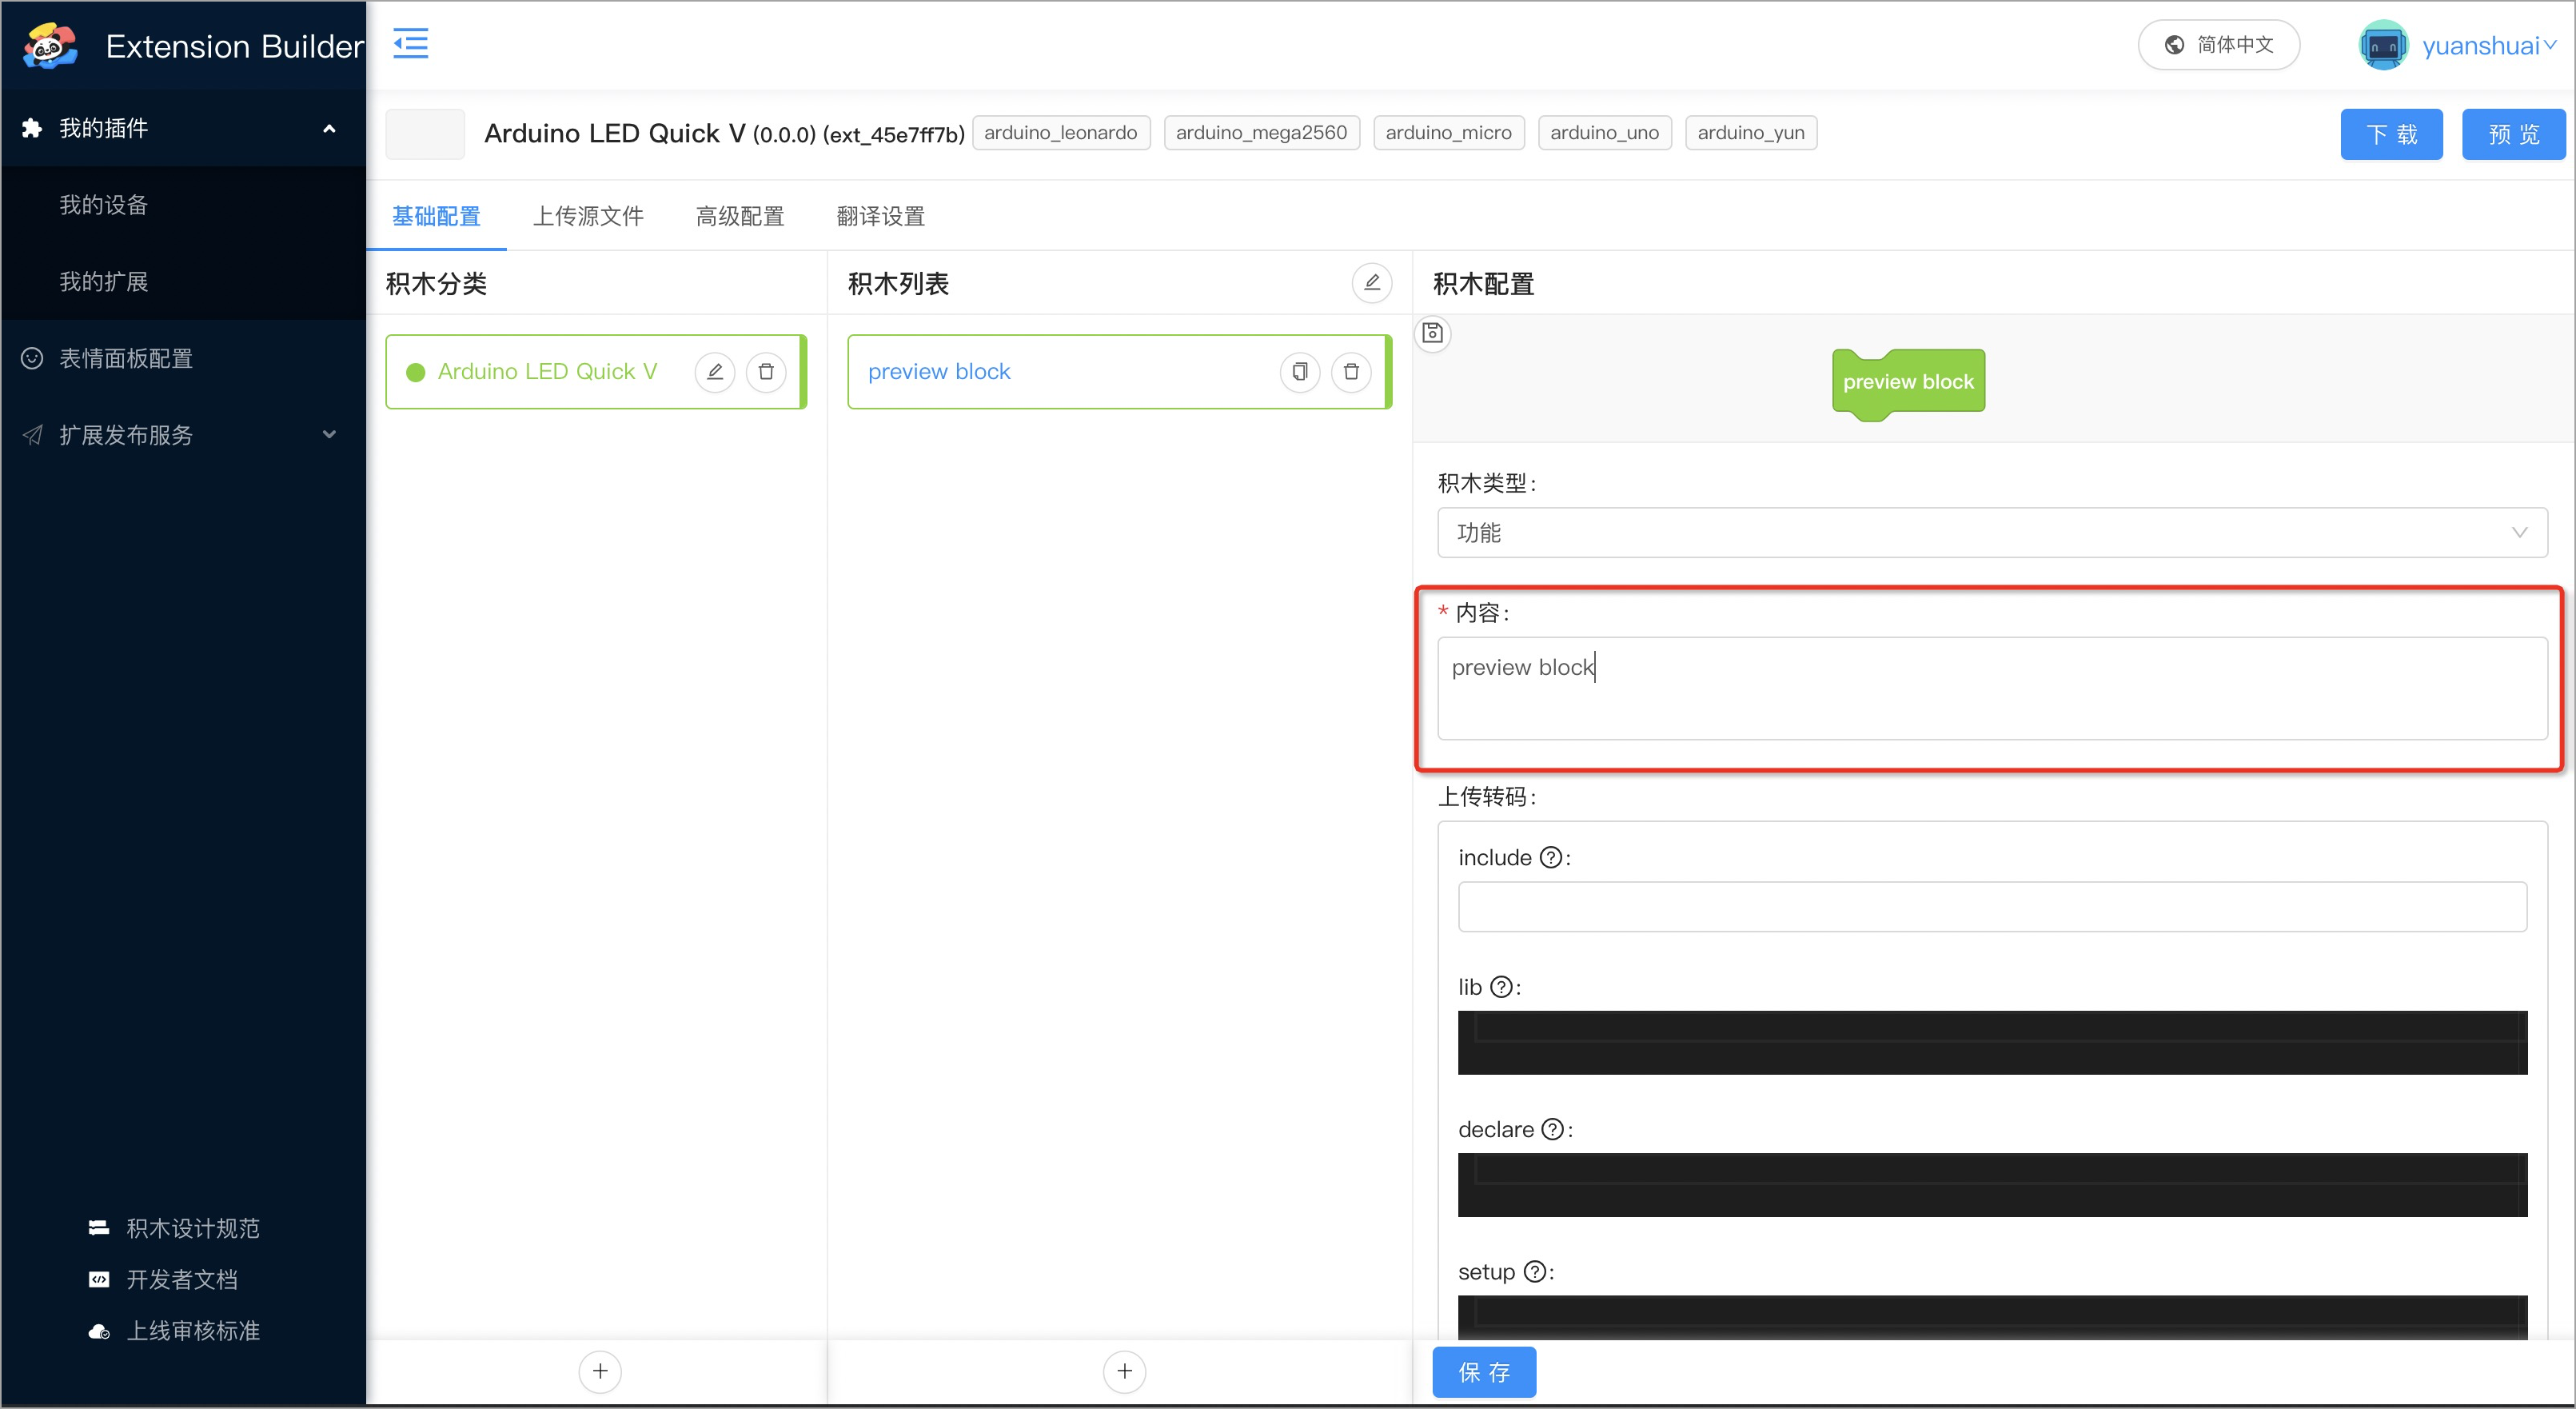The width and height of the screenshot is (2576, 1409).
Task: Click the help icon next to include
Action: [1550, 858]
